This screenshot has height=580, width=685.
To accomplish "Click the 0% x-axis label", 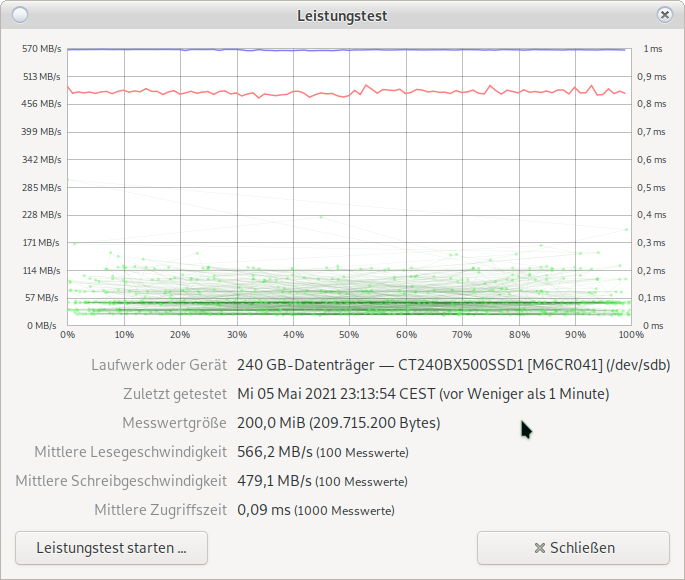I will [x=67, y=335].
